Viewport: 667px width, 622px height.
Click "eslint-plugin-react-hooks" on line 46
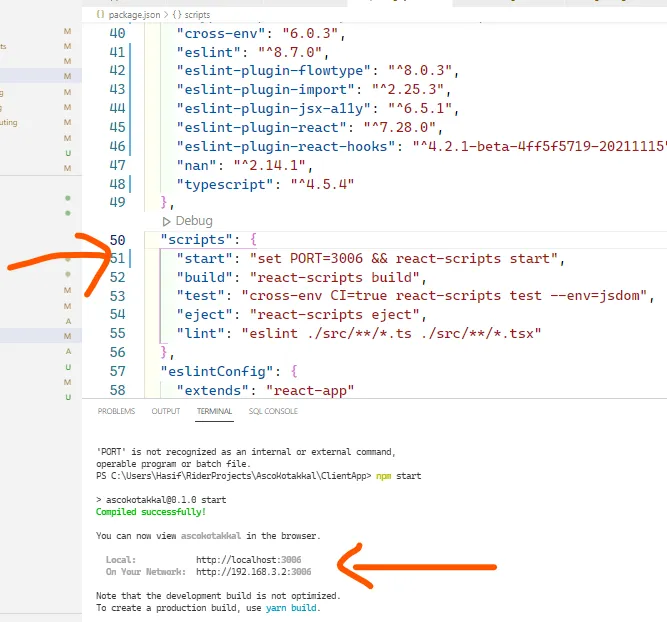click(x=286, y=147)
